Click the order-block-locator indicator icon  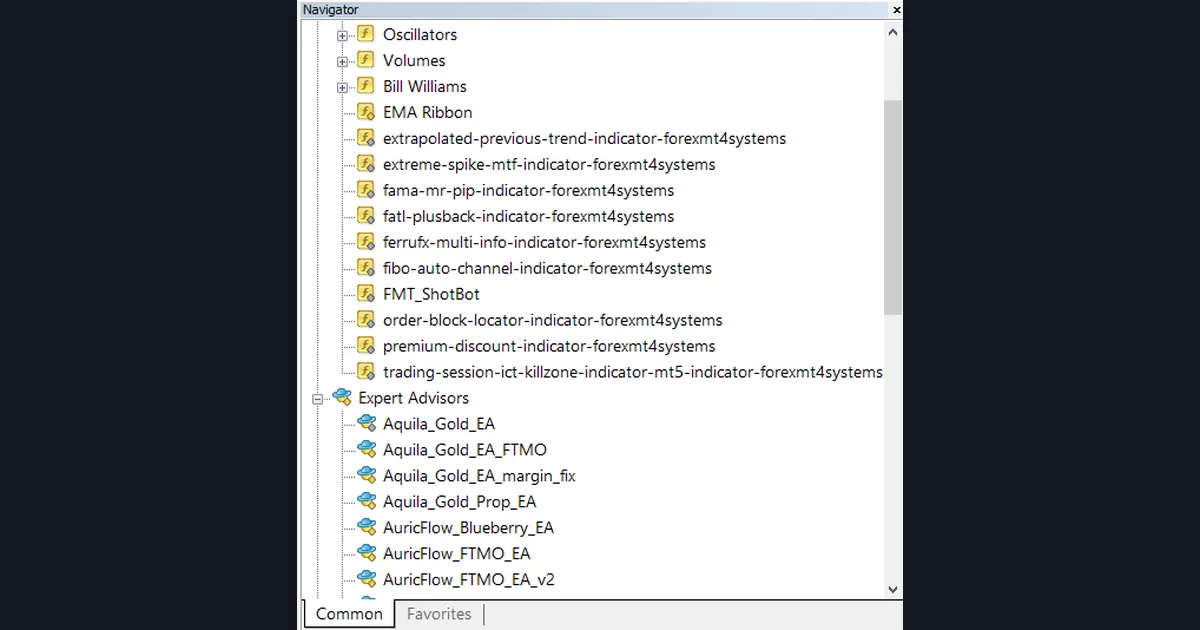pyautogui.click(x=367, y=320)
